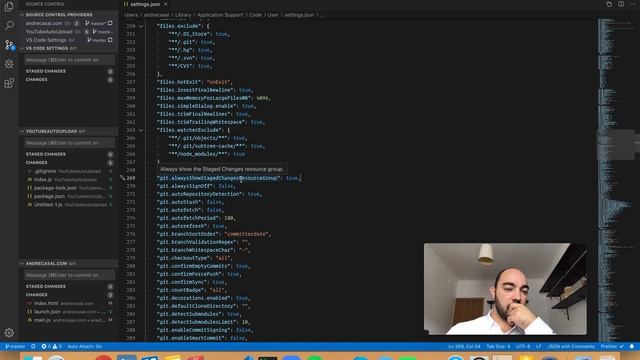This screenshot has width=640, height=360.
Task: Click the minimap viewport slider
Action: 617,144
